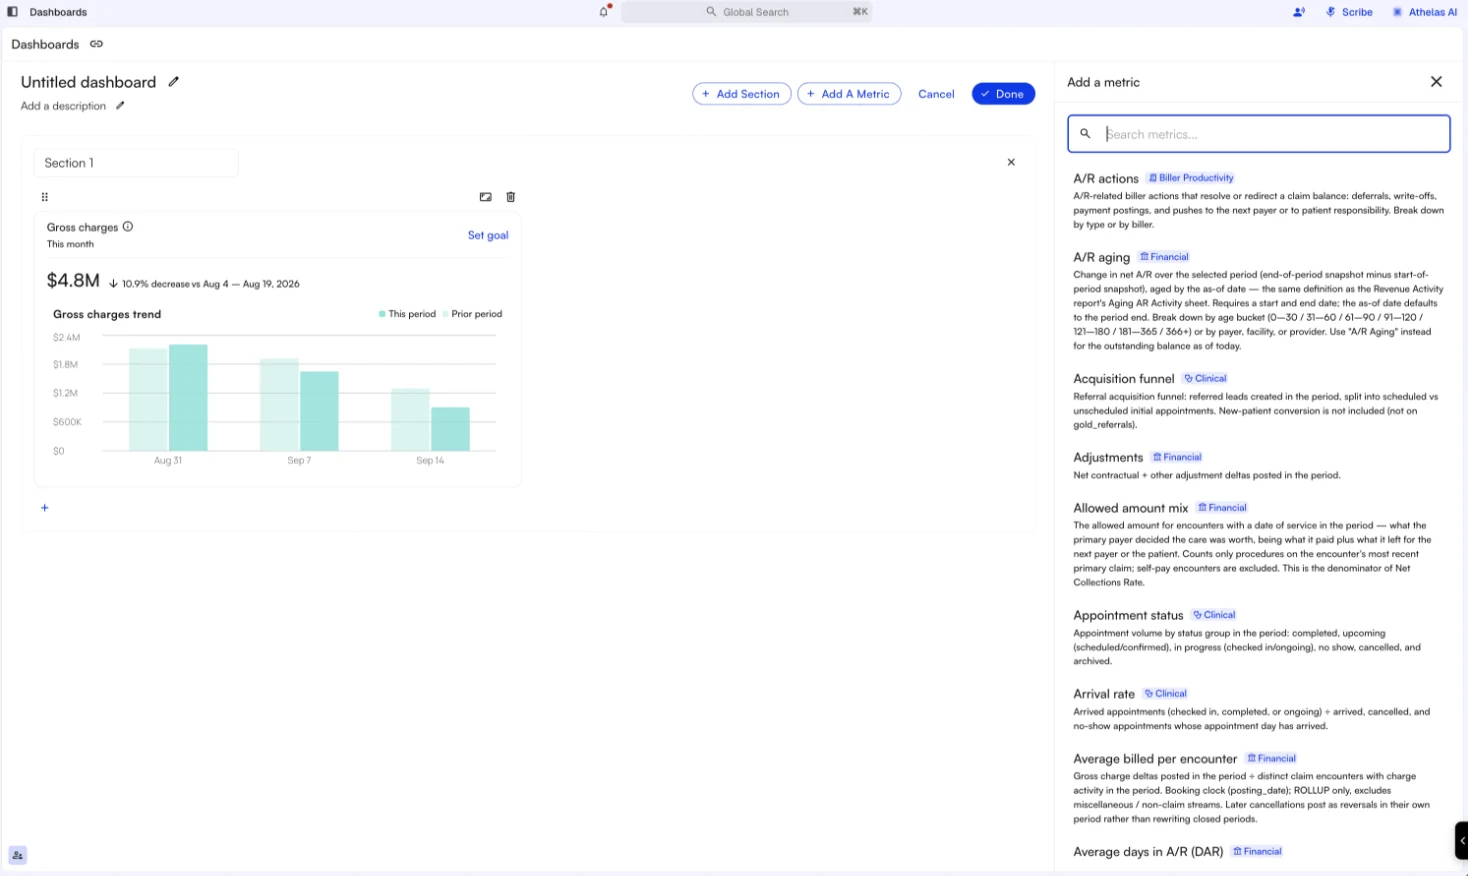Click the Clinical tag beside Arrival rate
Viewport: 1468px width, 876px height.
pyautogui.click(x=1165, y=694)
